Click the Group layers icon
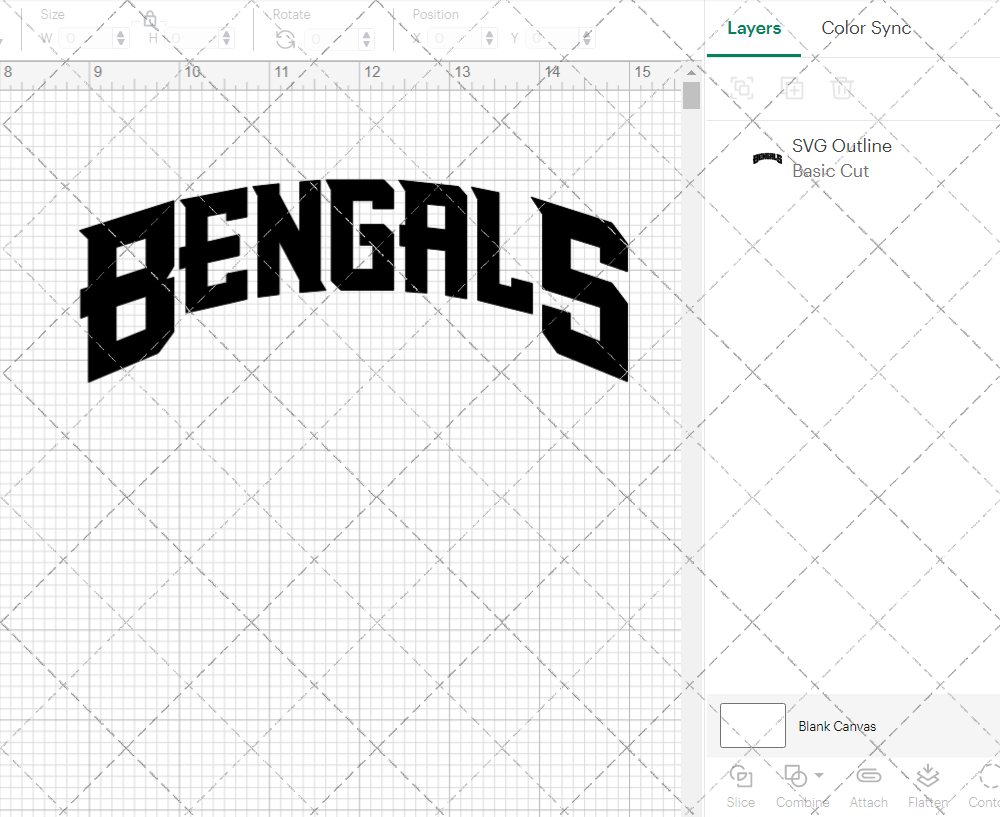Screen dimensions: 1000x817 [x=742, y=87]
